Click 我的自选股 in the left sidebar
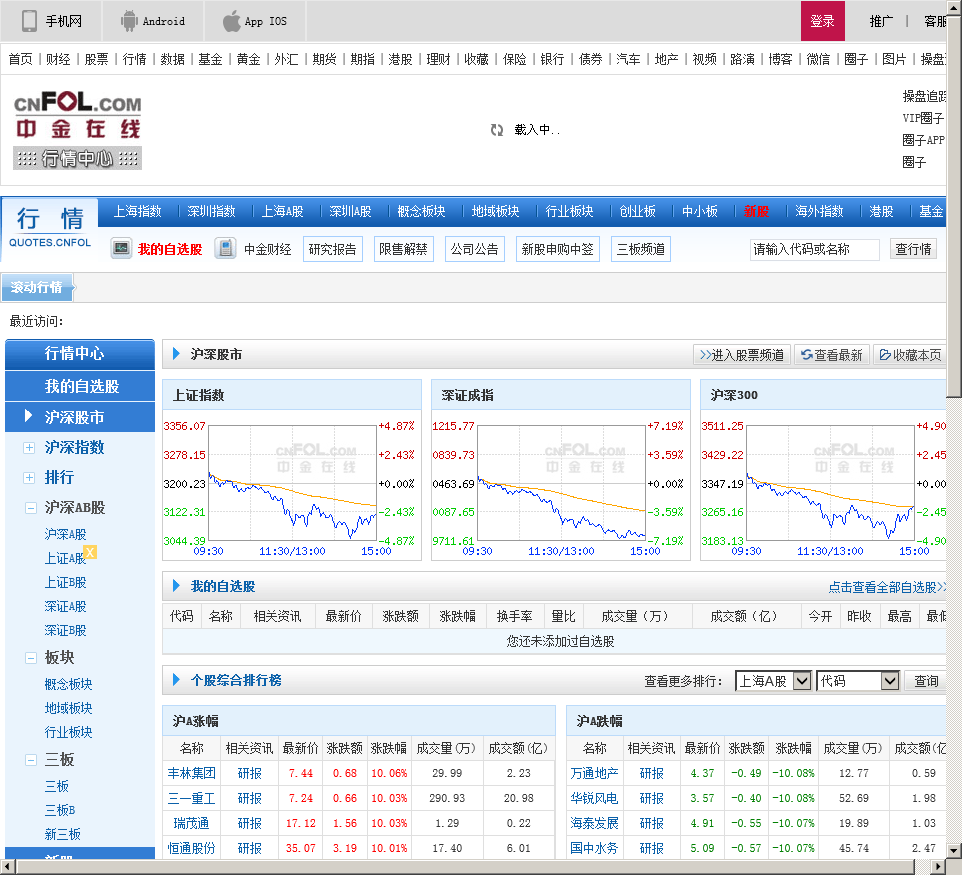Viewport: 962px width, 875px height. pyautogui.click(x=80, y=386)
